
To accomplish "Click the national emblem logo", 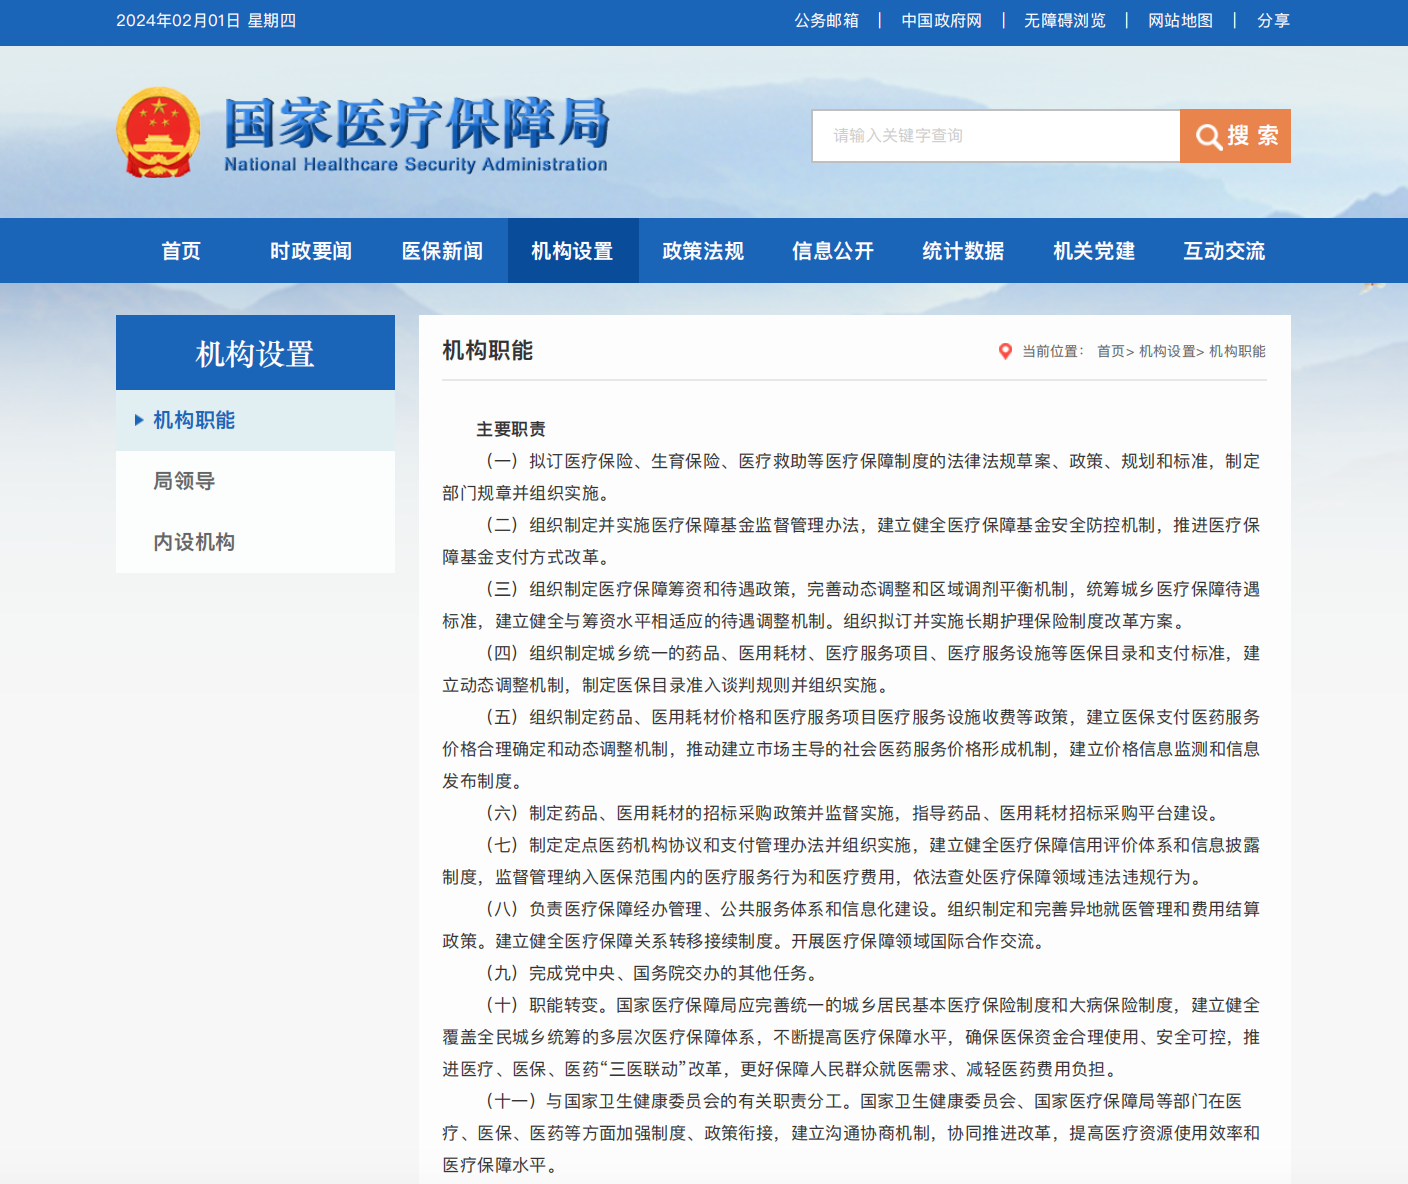I will 158,133.
